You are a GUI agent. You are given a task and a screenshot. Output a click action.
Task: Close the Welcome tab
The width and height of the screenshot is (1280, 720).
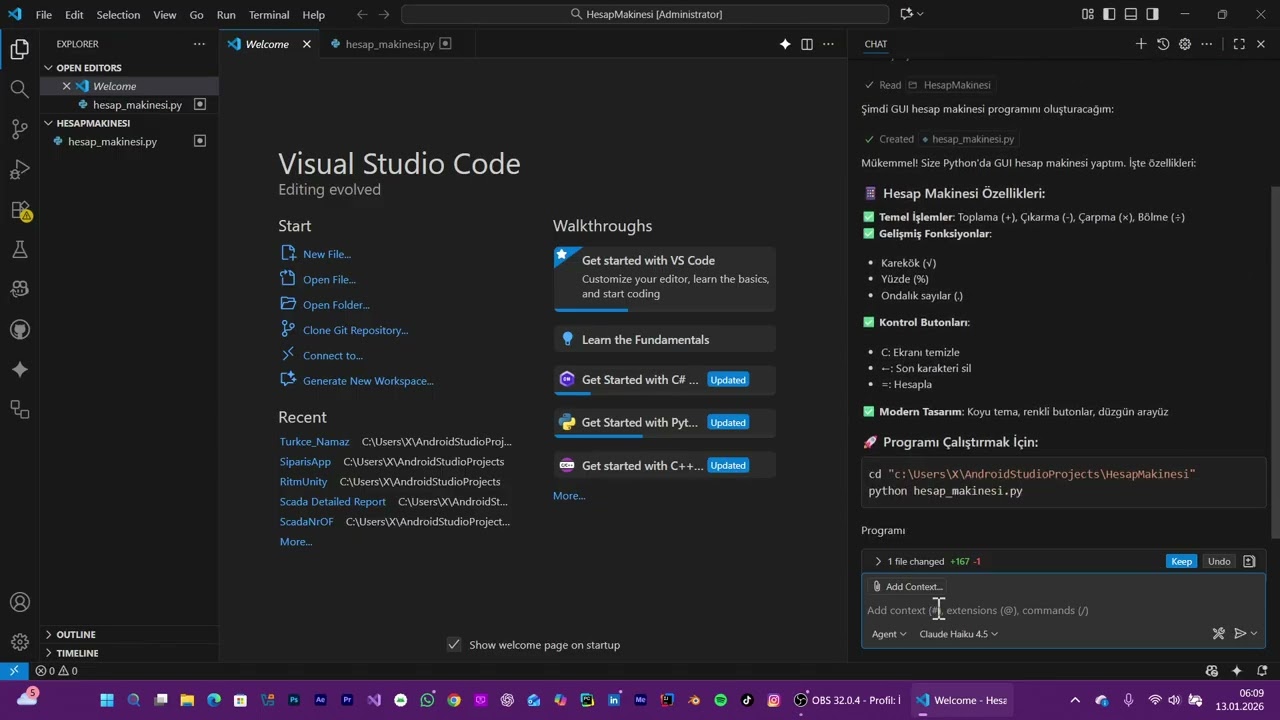(x=307, y=44)
